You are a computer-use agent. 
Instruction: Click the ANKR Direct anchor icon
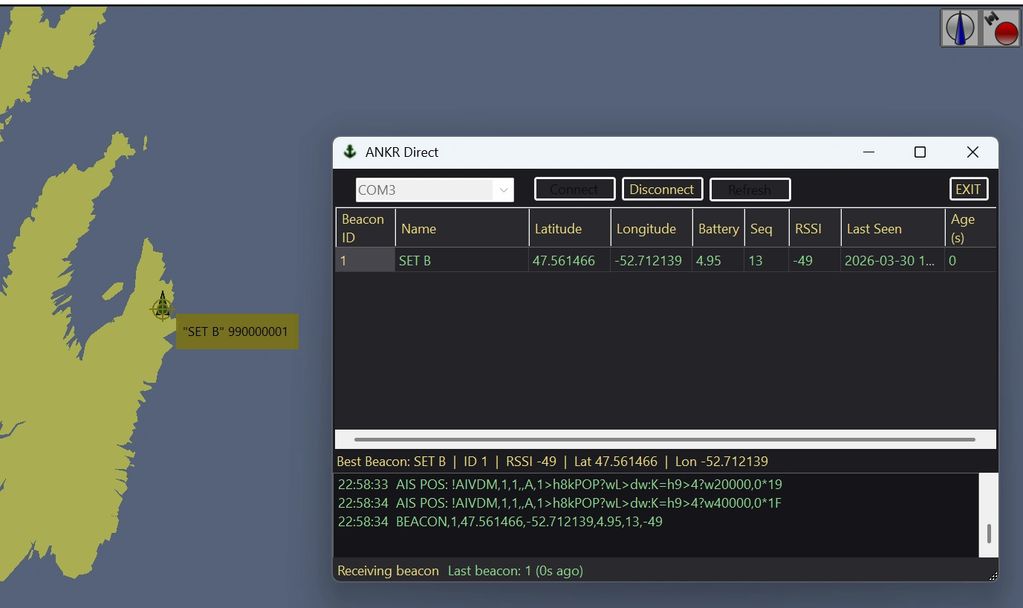coord(350,152)
